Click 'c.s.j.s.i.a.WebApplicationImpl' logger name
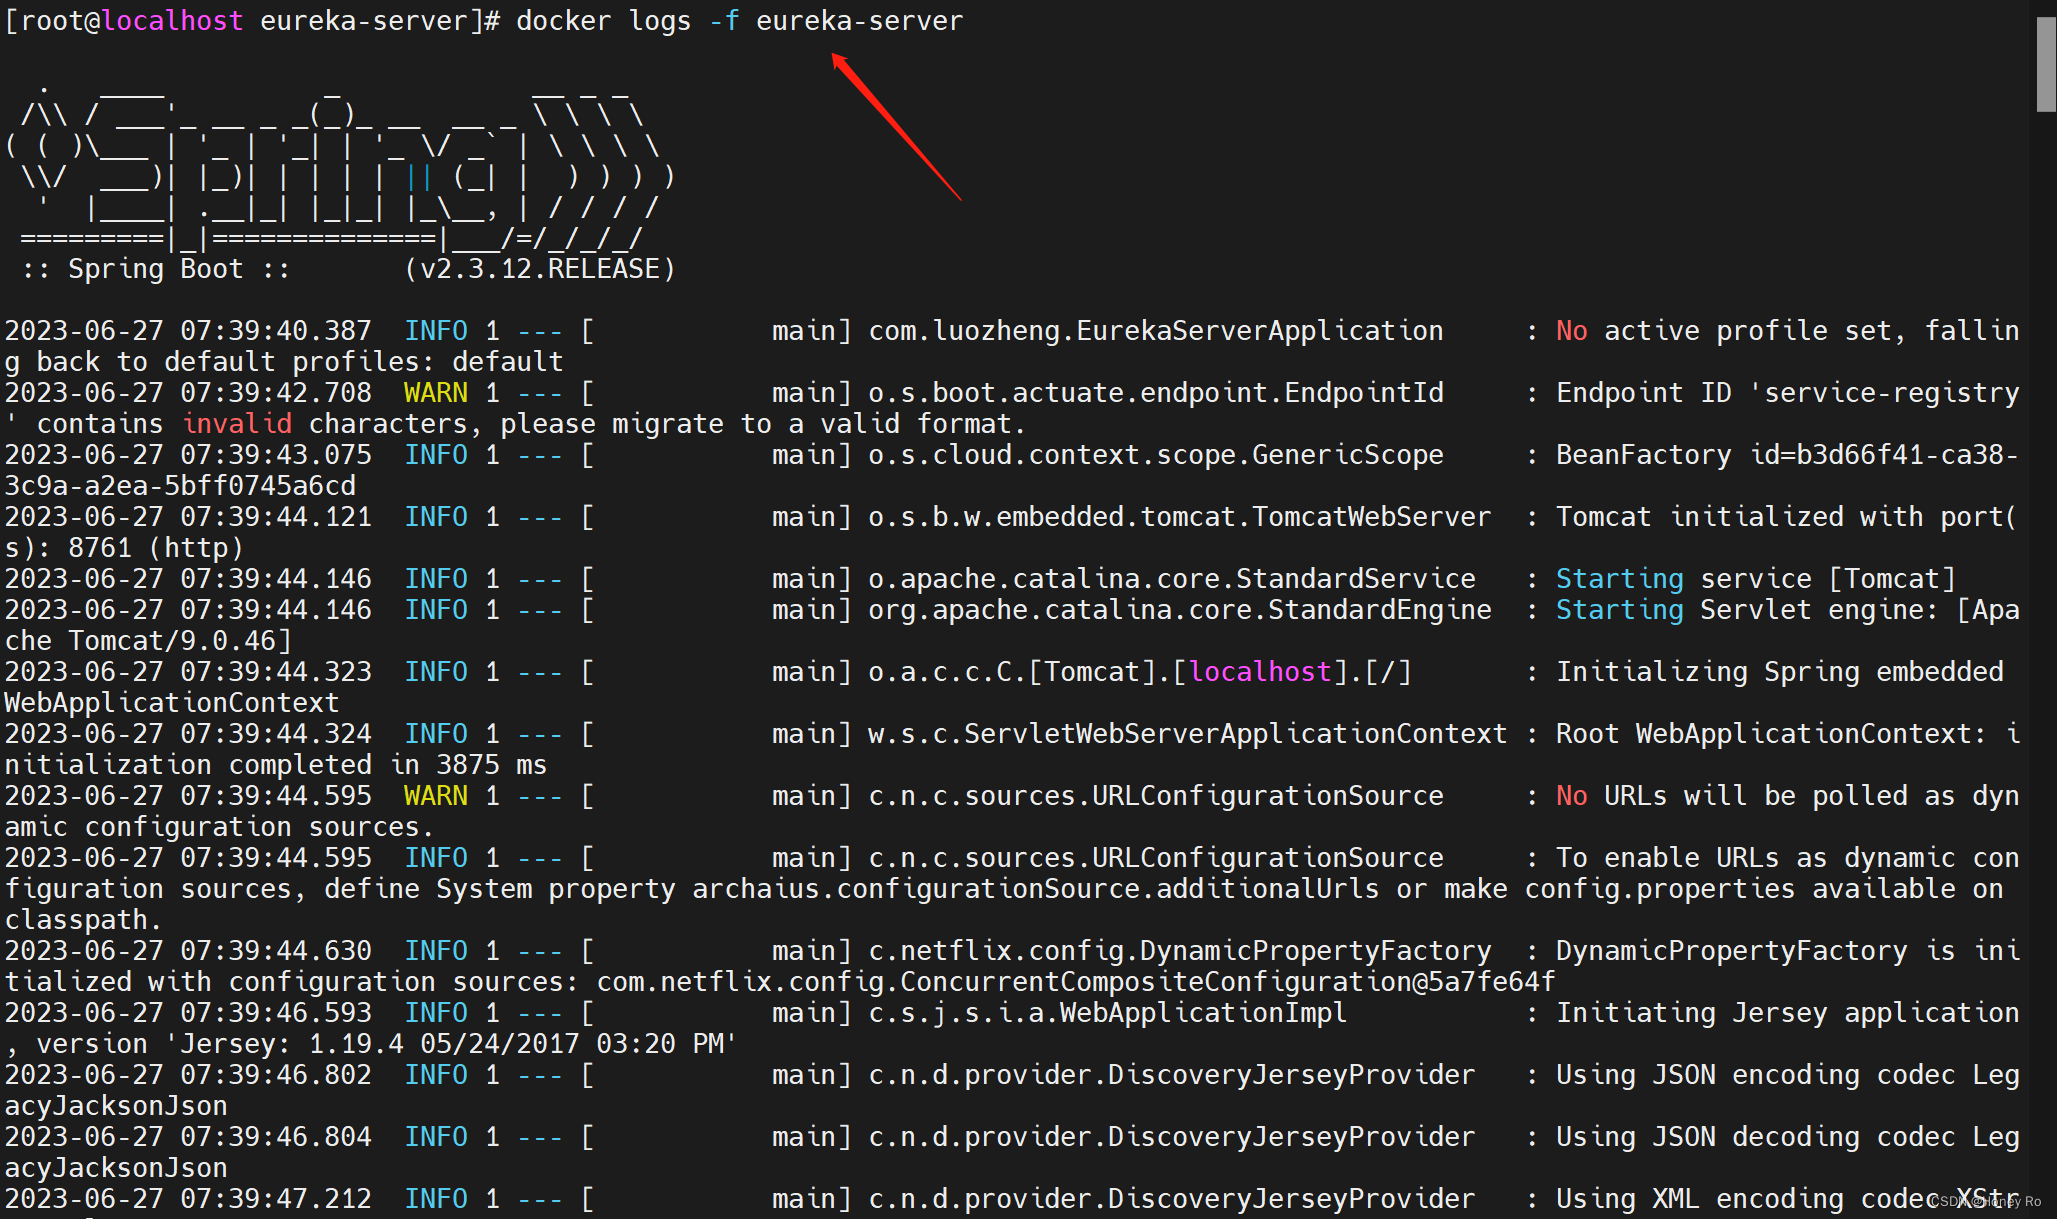 click(x=1107, y=1013)
